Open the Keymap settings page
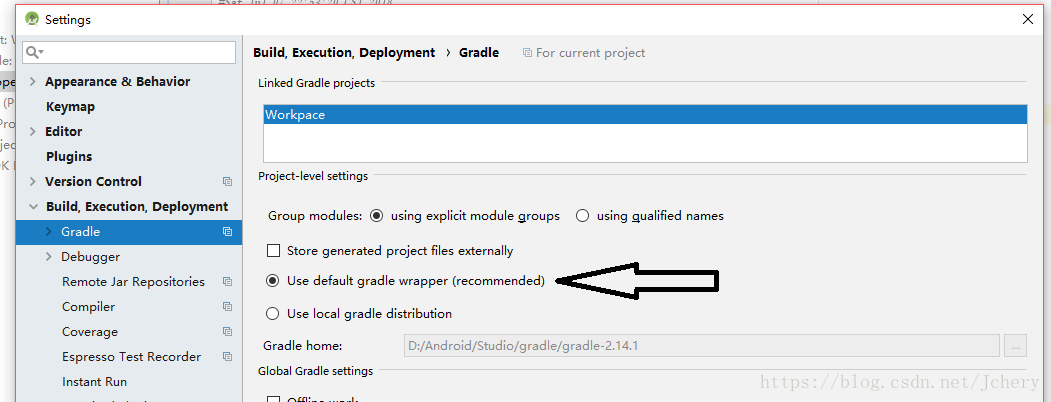The height and width of the screenshot is (402, 1051). point(70,107)
